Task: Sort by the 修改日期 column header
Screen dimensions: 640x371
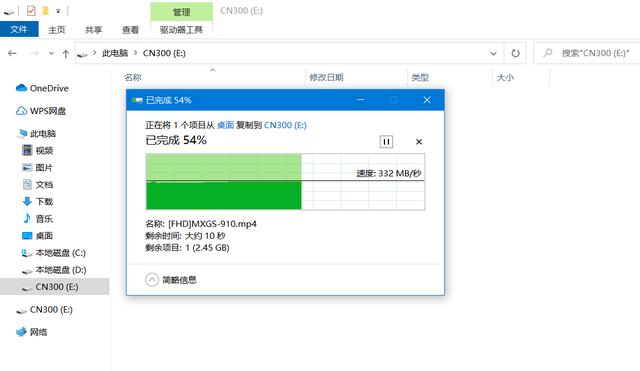Action: coord(326,77)
